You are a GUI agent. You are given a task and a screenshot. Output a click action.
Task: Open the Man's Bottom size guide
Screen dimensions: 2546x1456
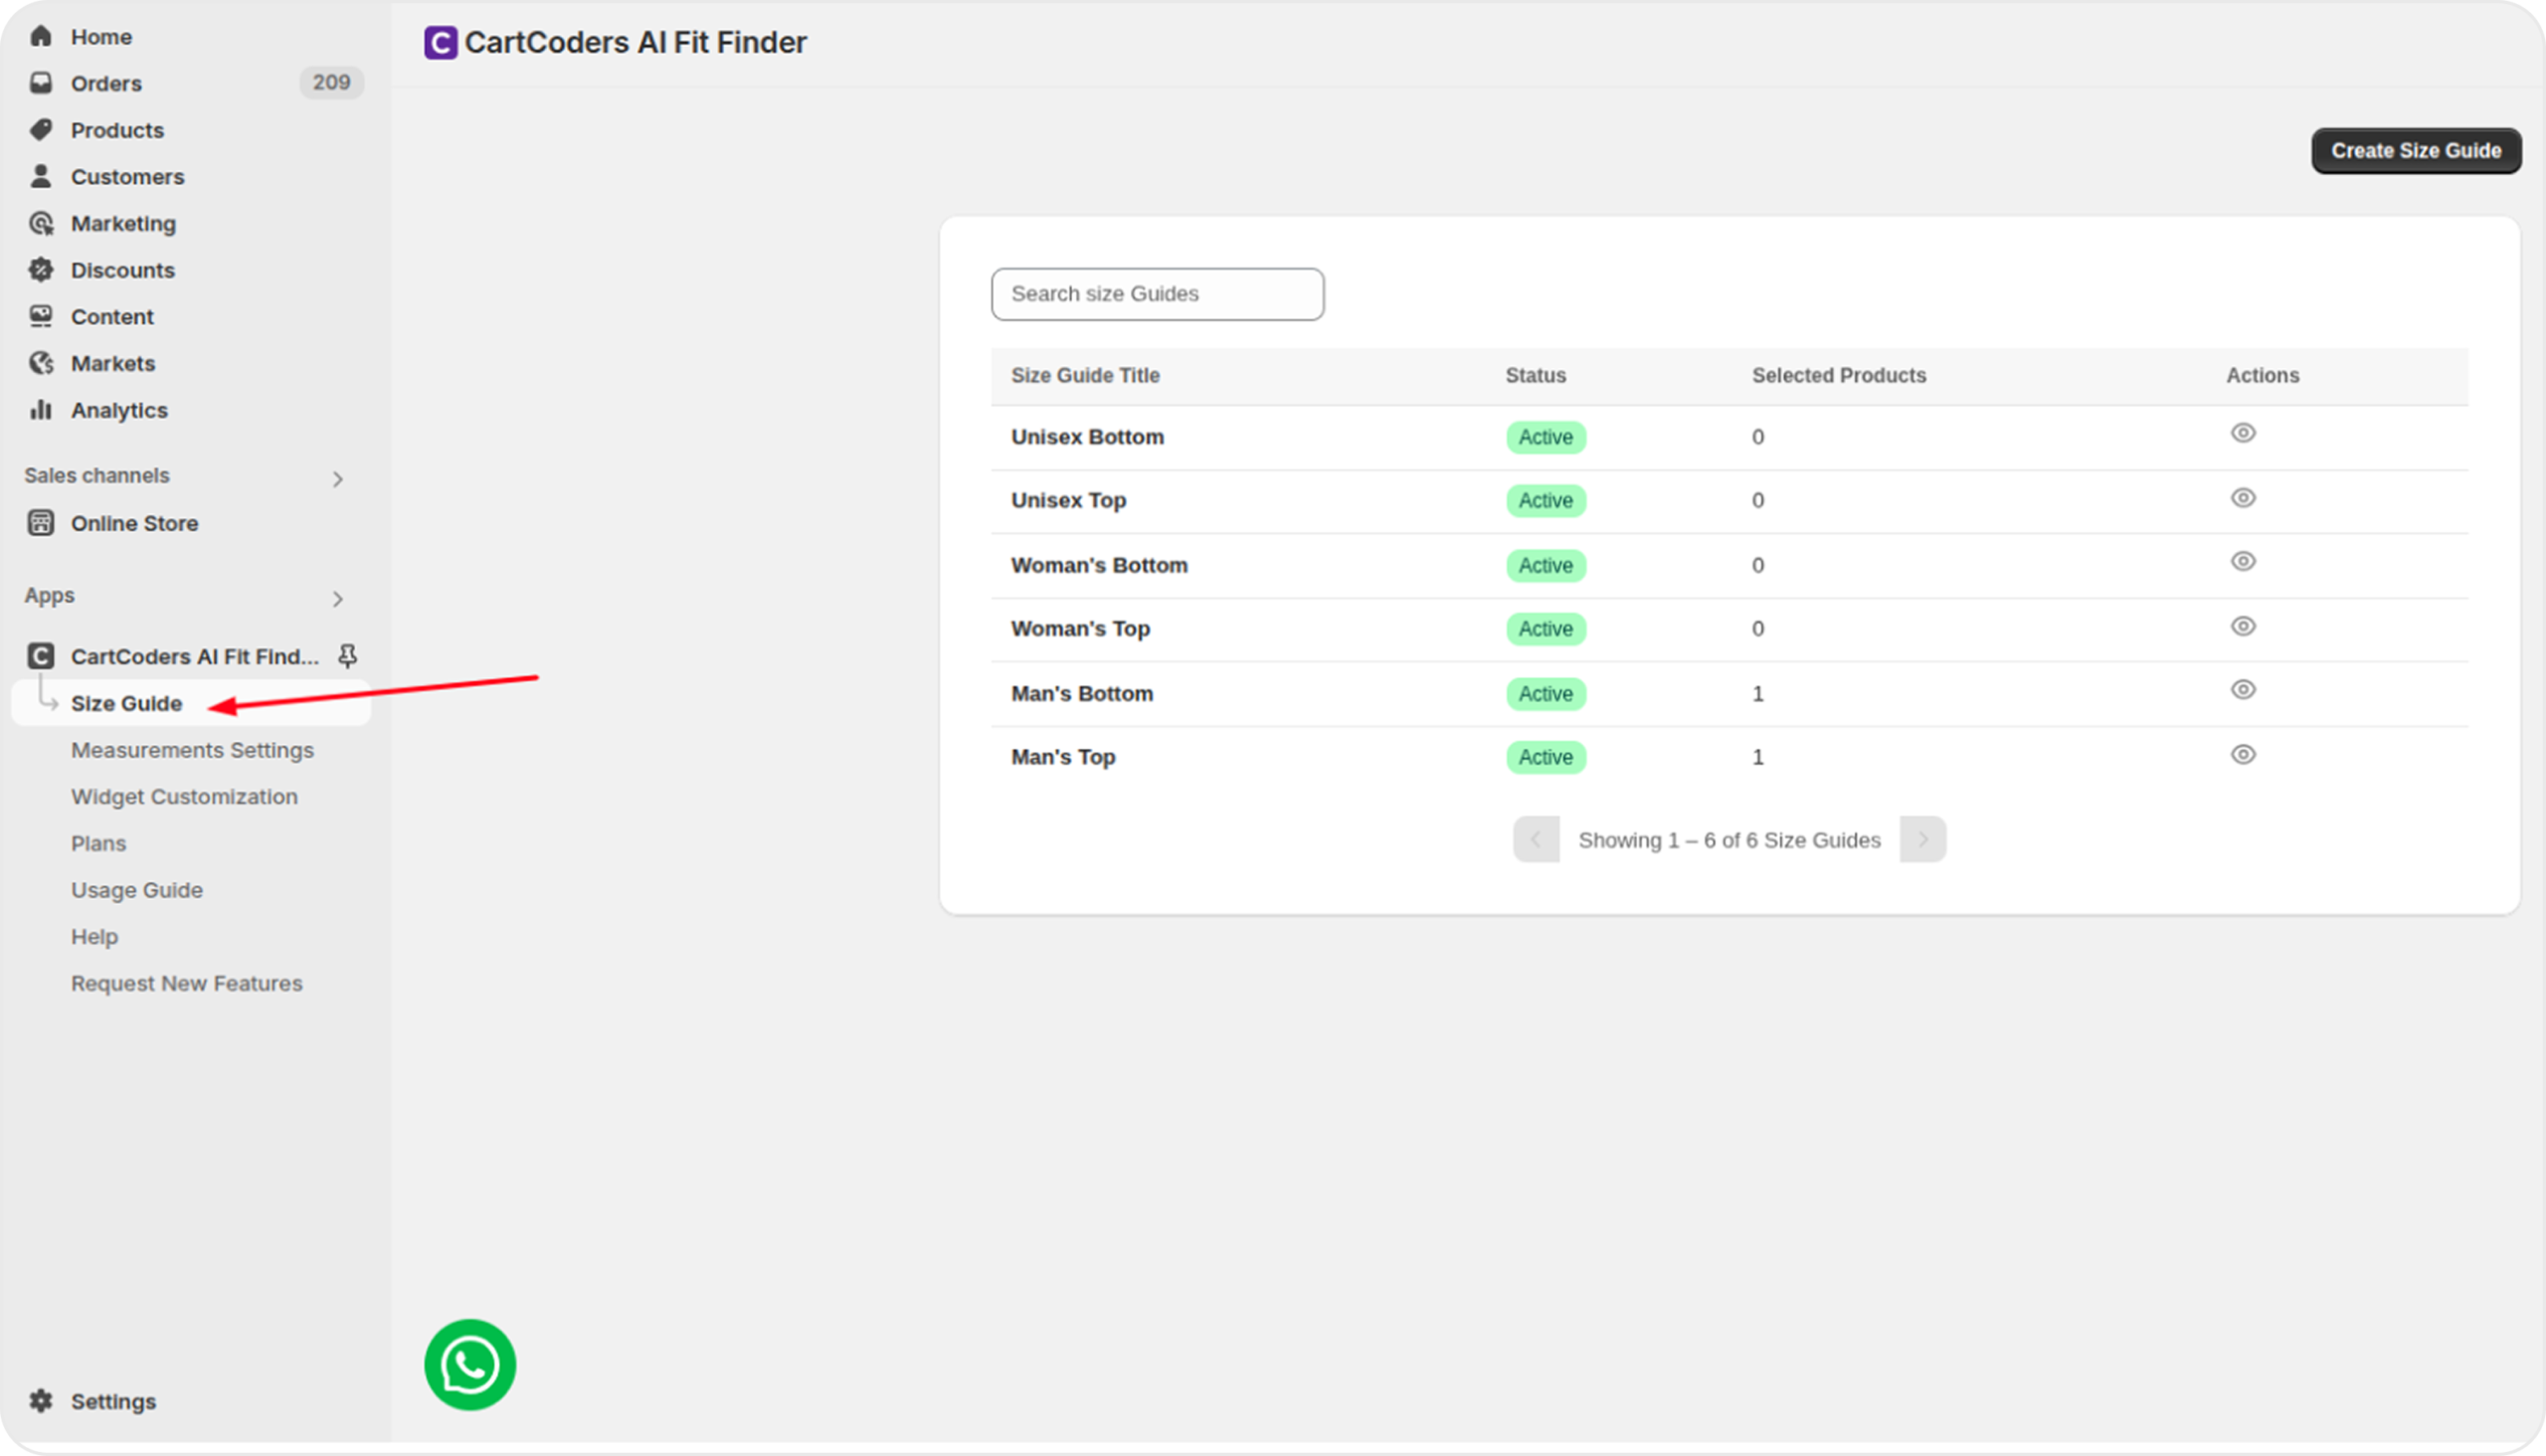(1081, 694)
